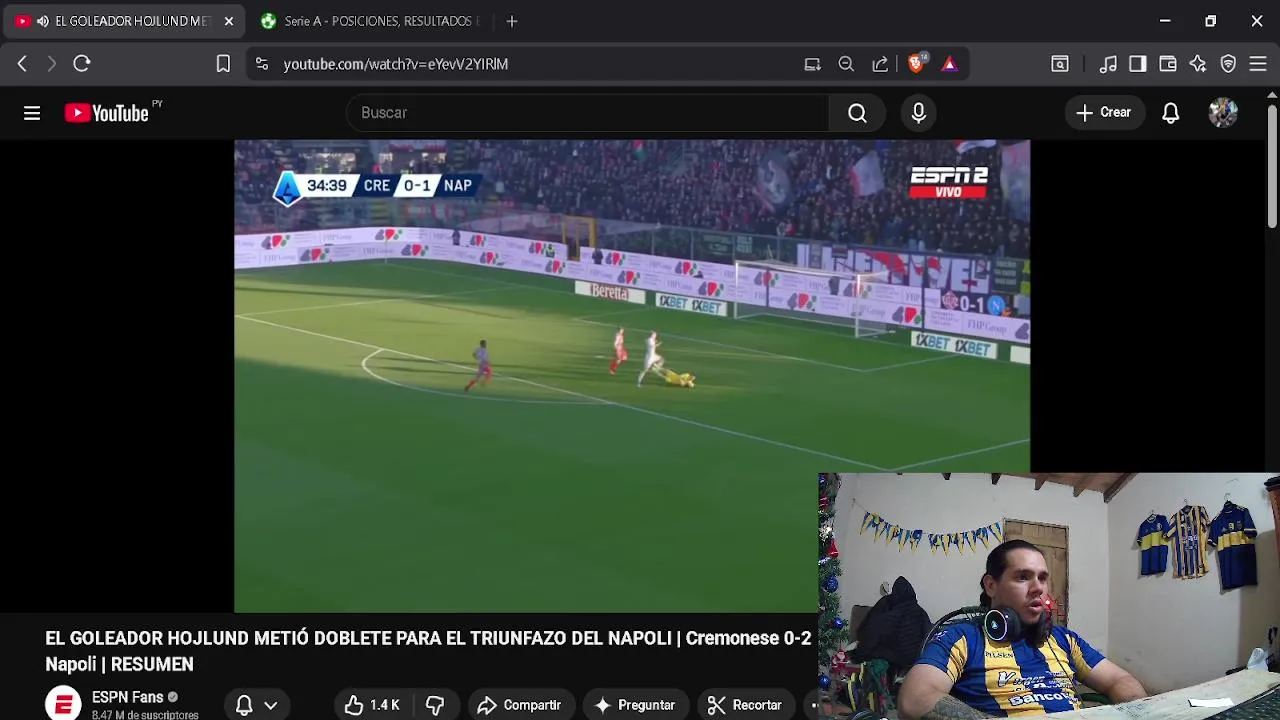Open Leo AI sparkle icon
1280x720 pixels.
(x=1198, y=64)
